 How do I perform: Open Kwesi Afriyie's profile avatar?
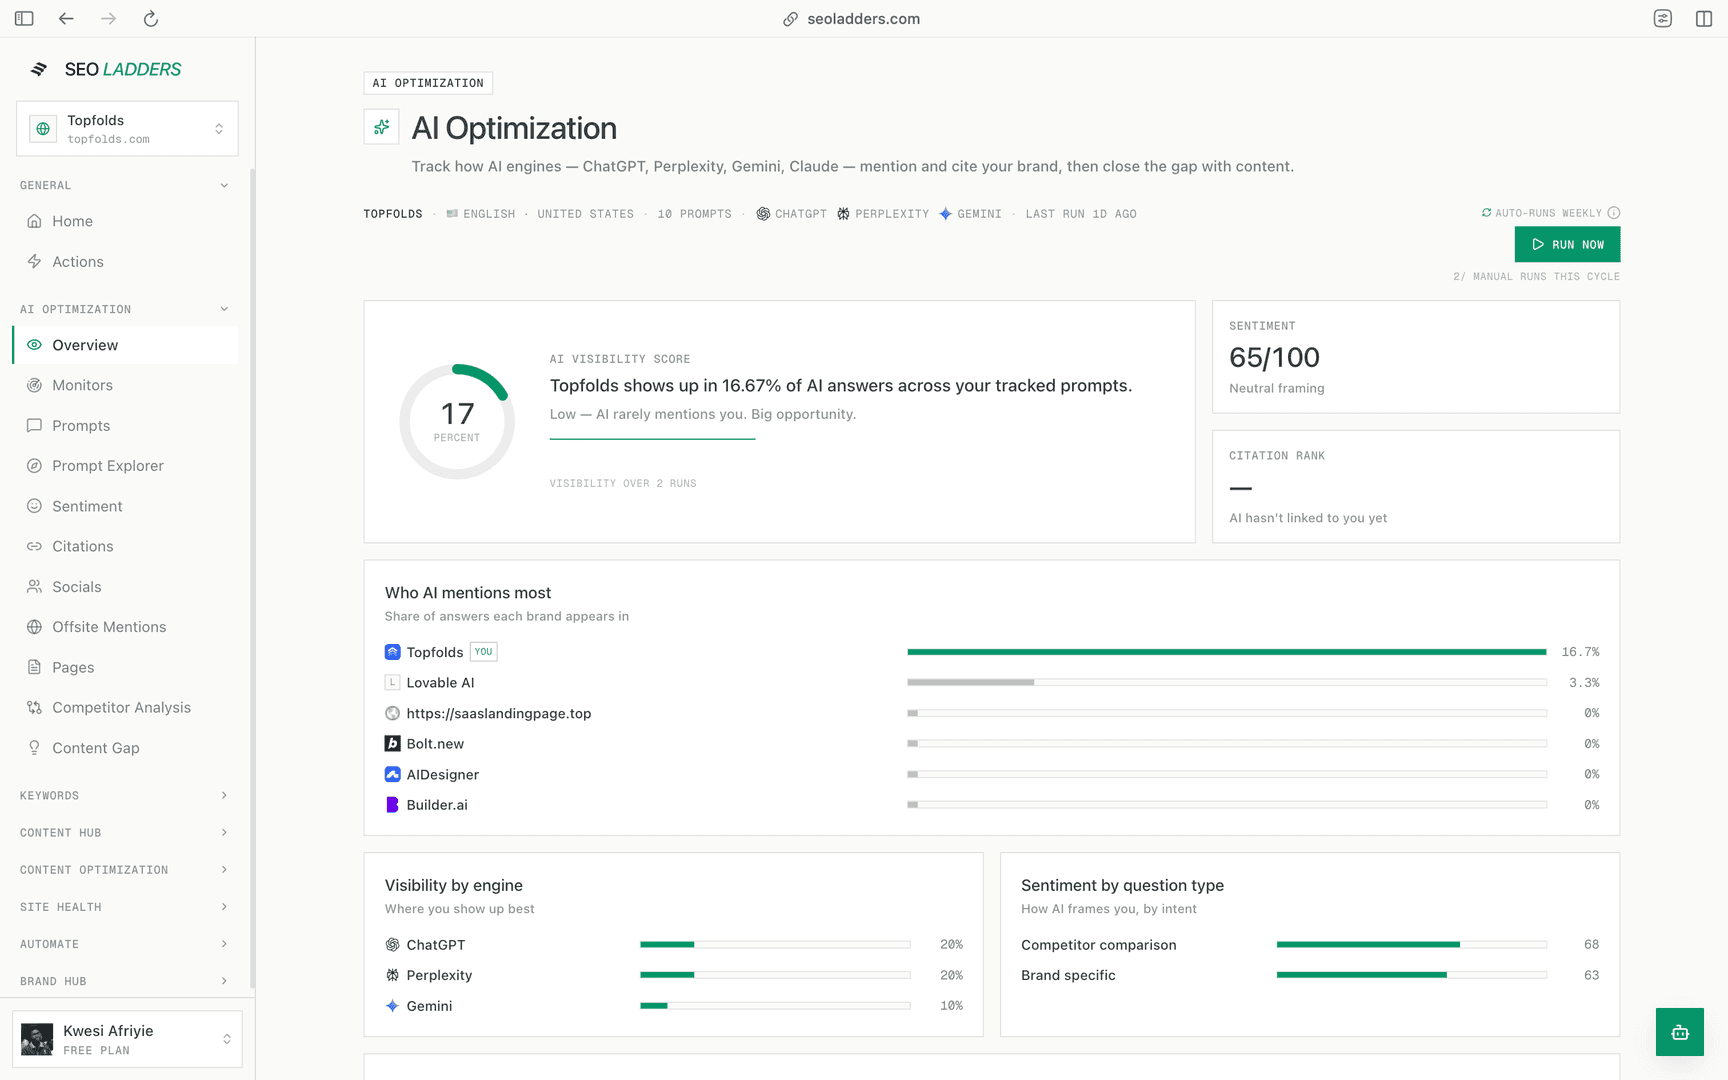pos(37,1039)
